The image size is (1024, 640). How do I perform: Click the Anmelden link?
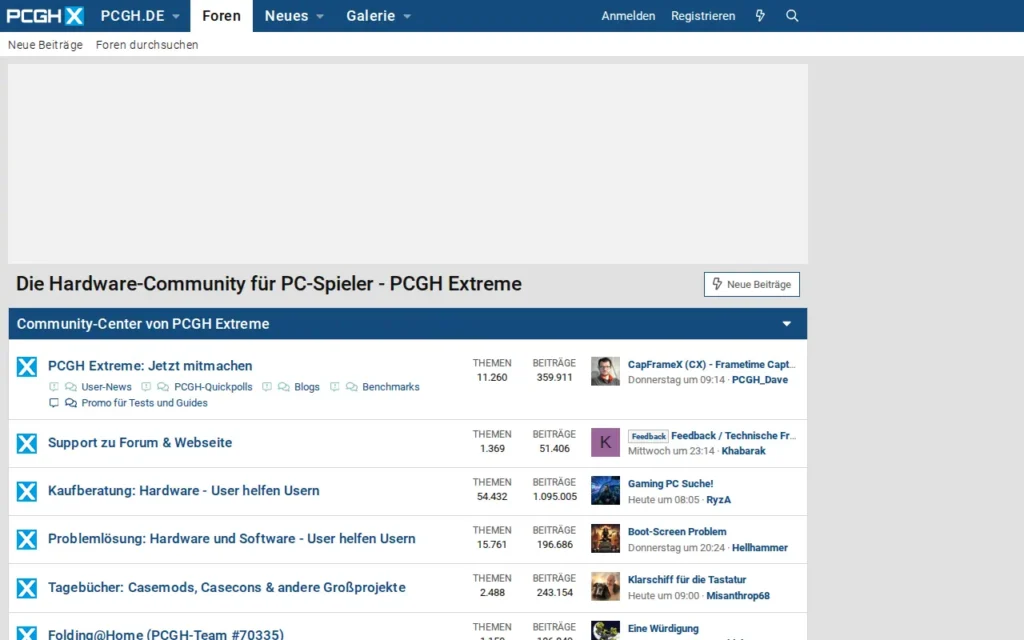tap(628, 16)
